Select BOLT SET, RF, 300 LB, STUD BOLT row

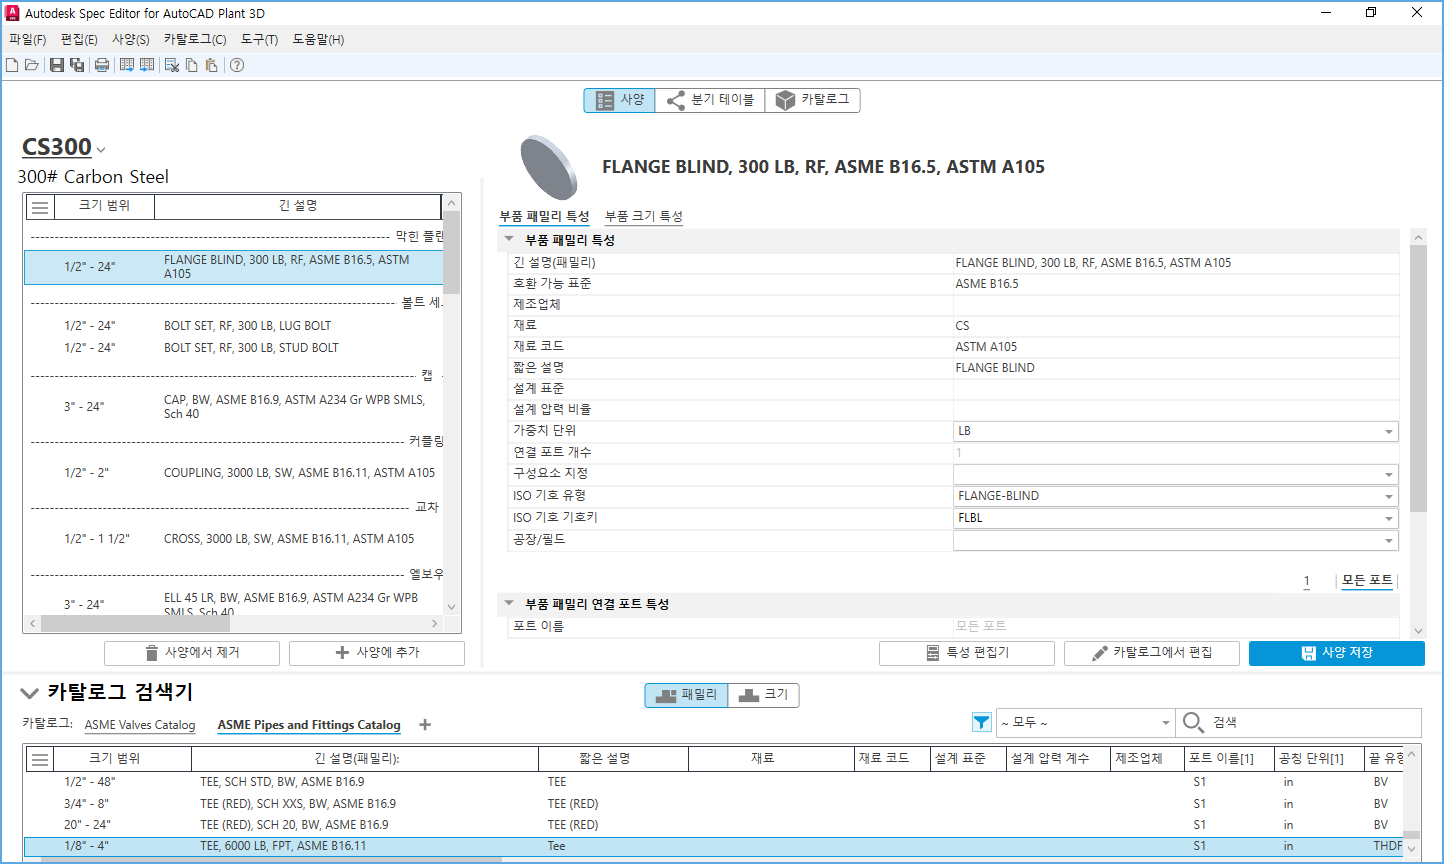[233, 348]
